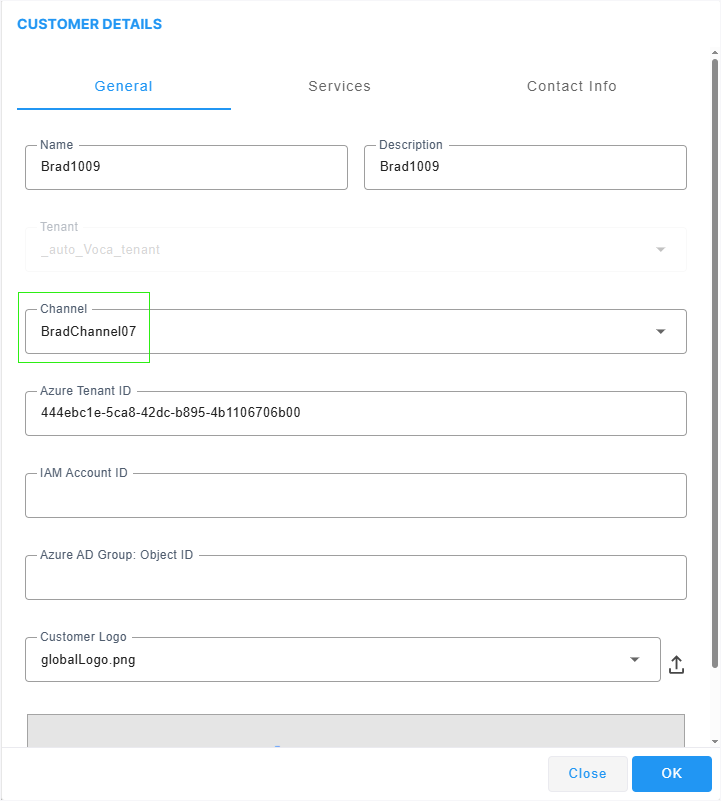Image resolution: width=721 pixels, height=801 pixels.
Task: Click the upload logo icon
Action: [676, 664]
